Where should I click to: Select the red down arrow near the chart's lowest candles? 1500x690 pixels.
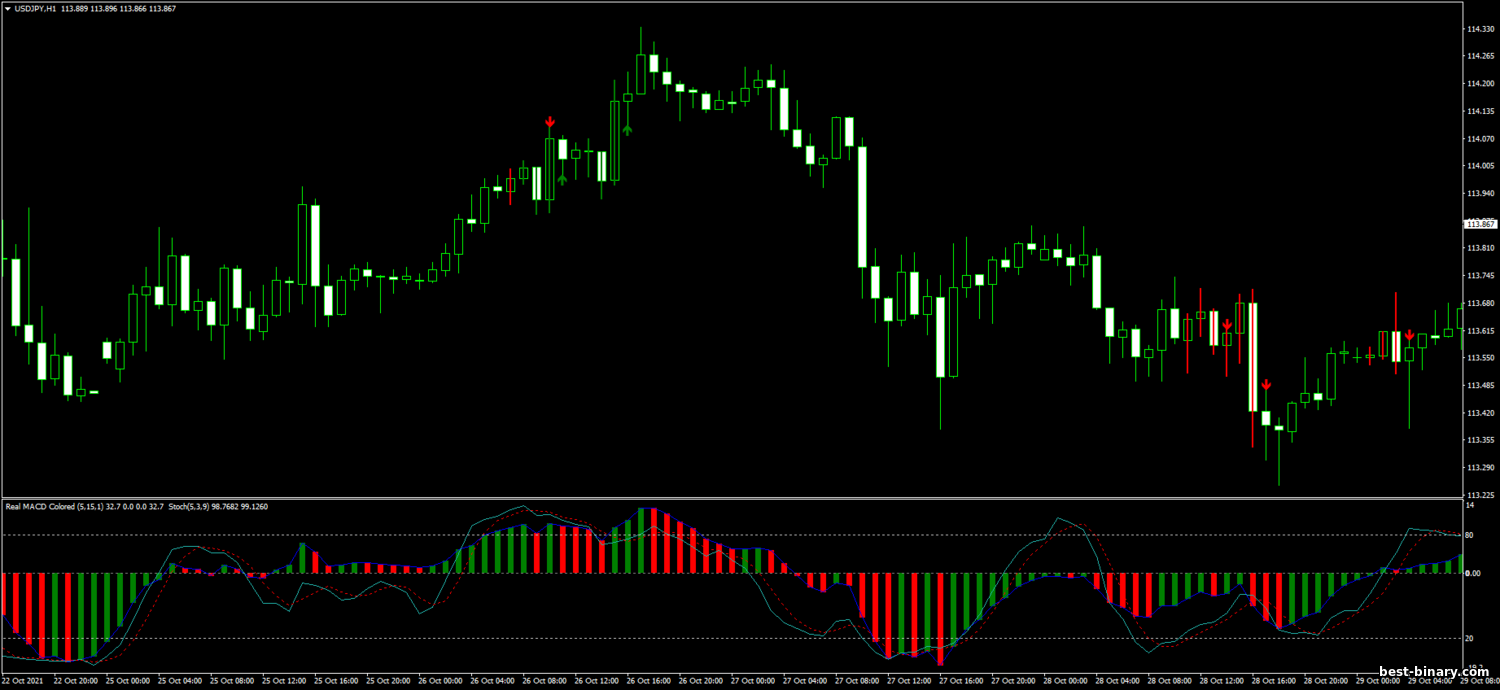pos(1266,385)
